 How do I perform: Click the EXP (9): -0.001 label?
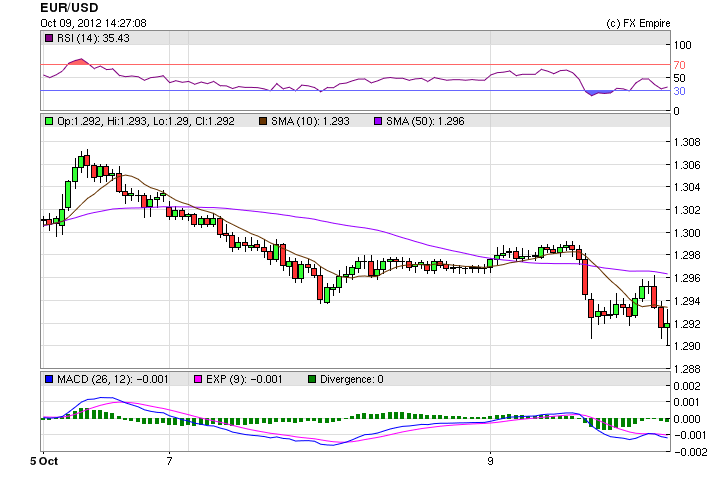(x=244, y=379)
